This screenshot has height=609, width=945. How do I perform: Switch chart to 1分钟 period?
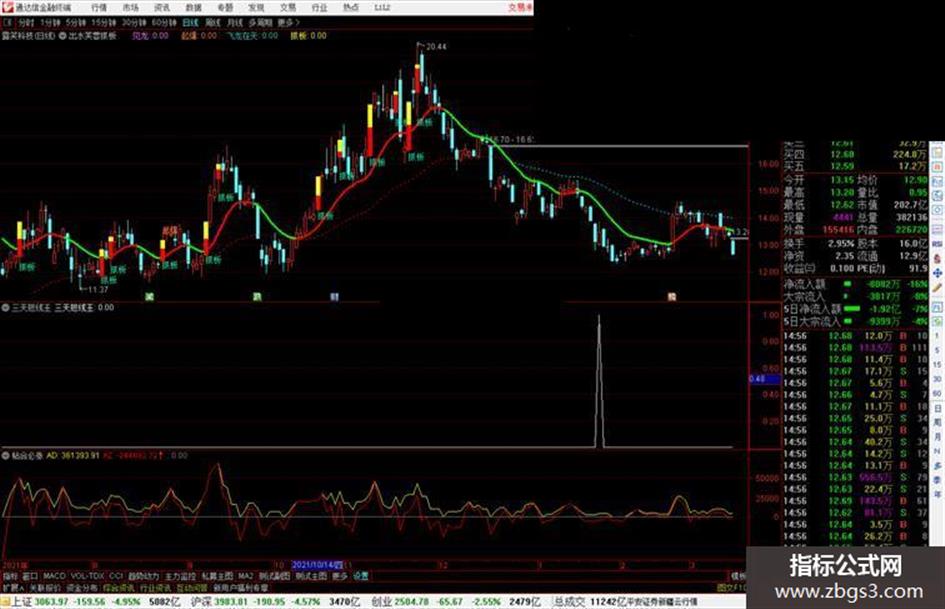[x=50, y=23]
